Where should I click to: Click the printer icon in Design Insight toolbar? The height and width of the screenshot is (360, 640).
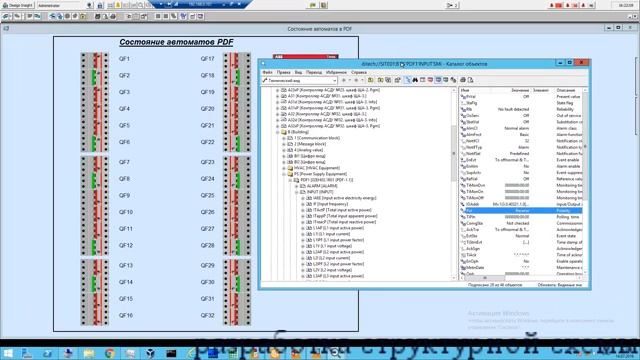tap(113, 16)
